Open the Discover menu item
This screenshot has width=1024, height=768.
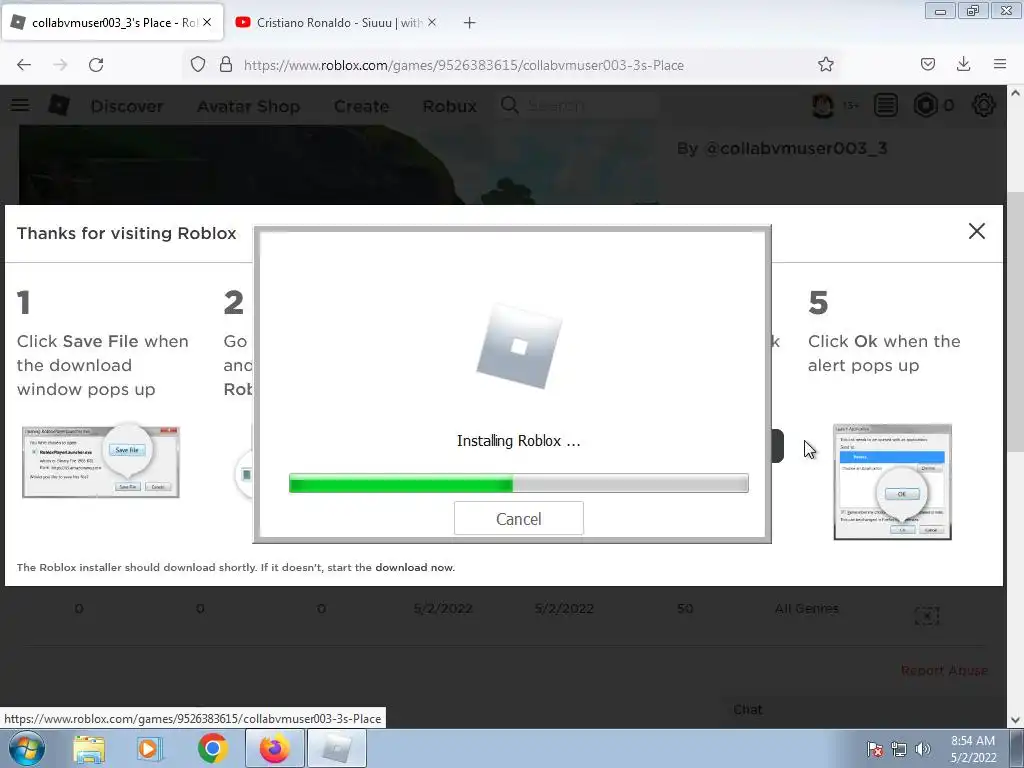(x=127, y=106)
